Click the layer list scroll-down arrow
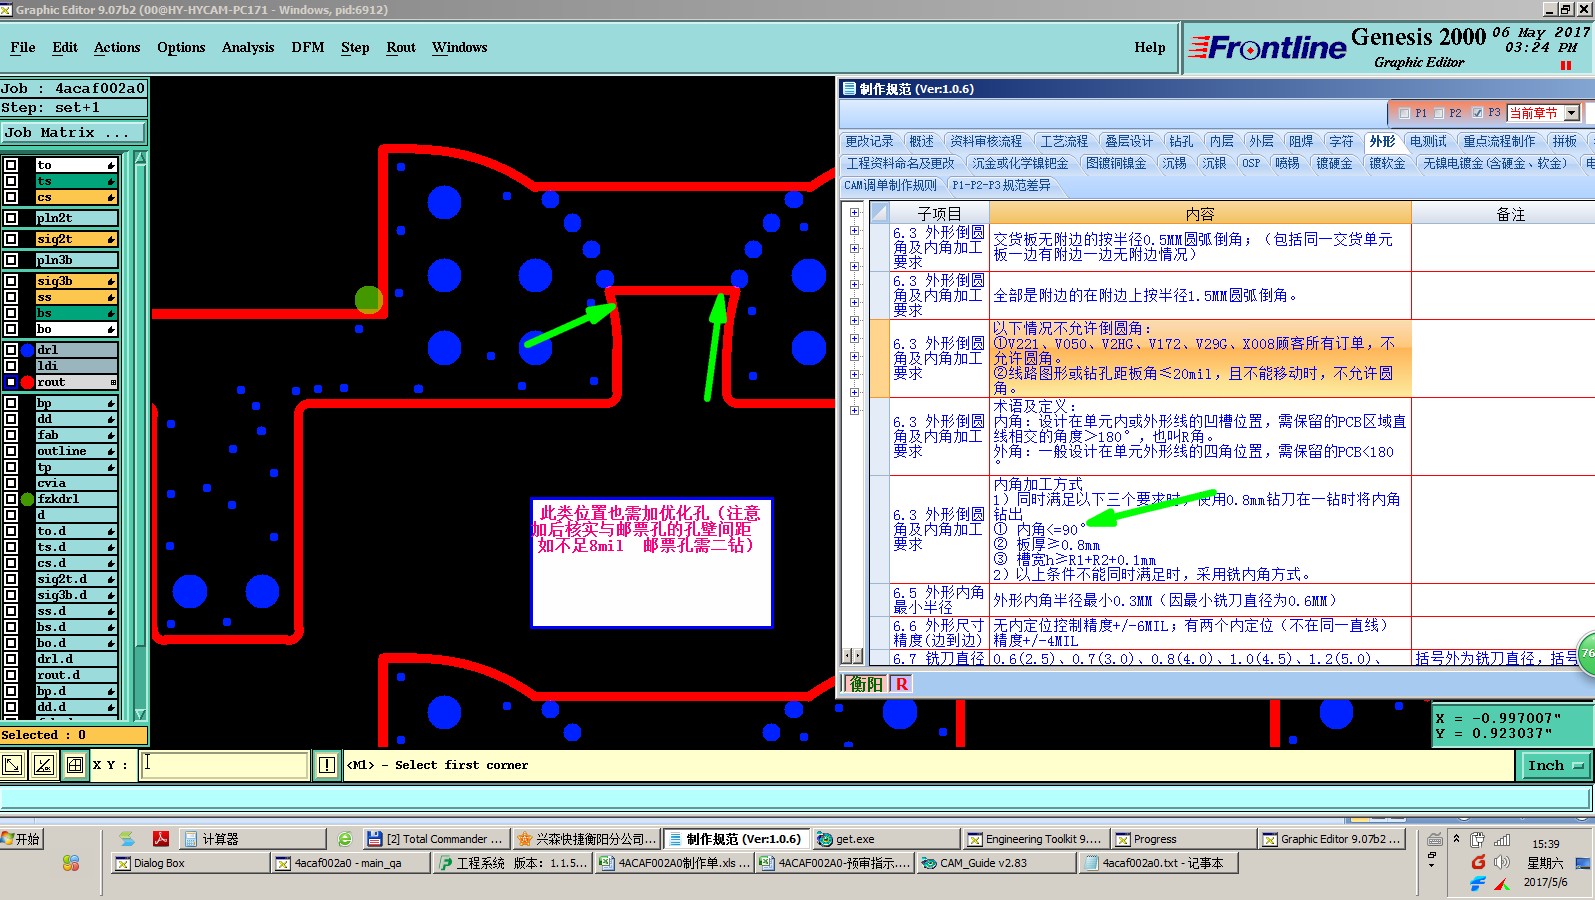This screenshot has height=900, width=1595. [x=140, y=714]
